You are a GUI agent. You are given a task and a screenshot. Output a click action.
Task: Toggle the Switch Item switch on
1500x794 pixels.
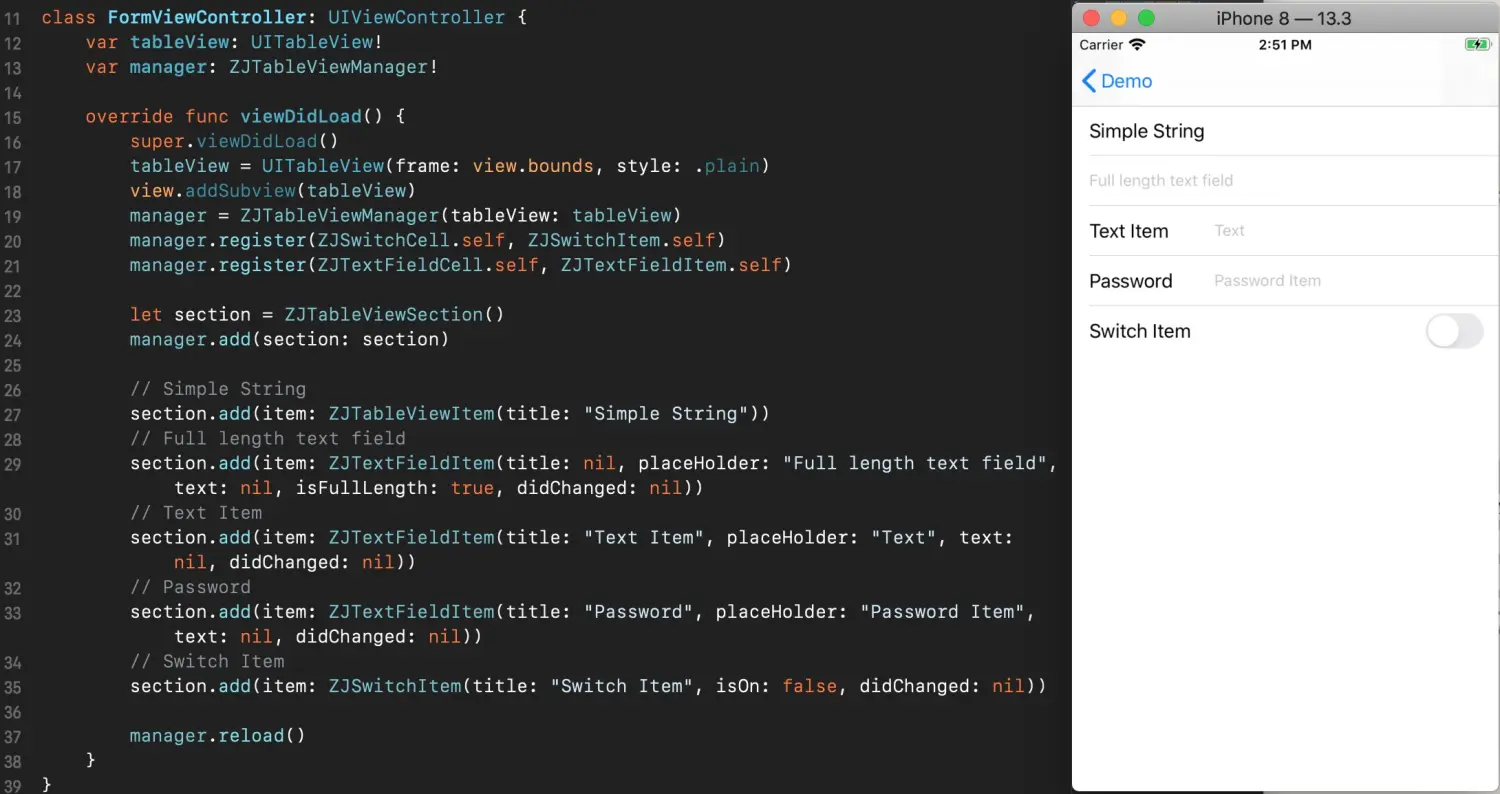[x=1454, y=331]
